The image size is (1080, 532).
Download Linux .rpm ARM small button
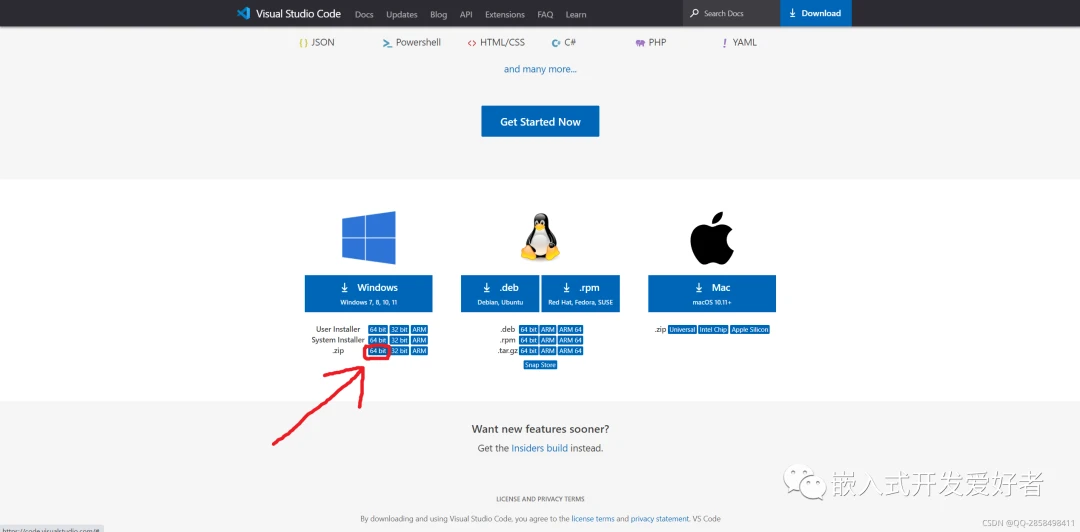coord(548,340)
